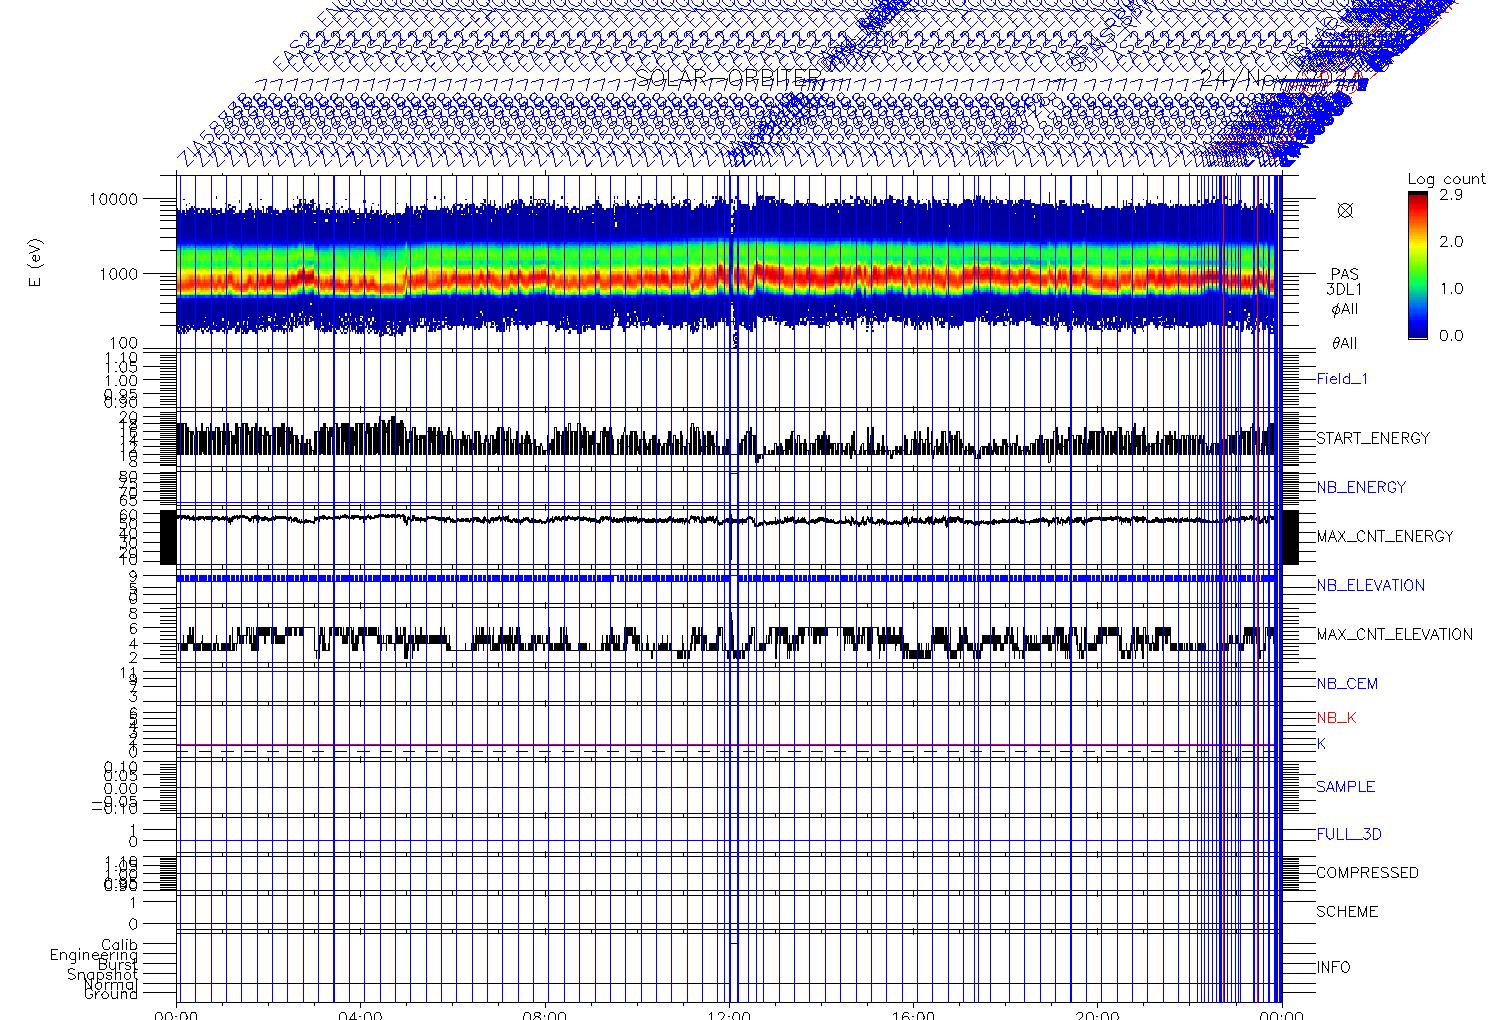Screen dimensions: 1512x1020
Task: Click the 2.9 colorbar maximum value
Action: pos(1450,195)
